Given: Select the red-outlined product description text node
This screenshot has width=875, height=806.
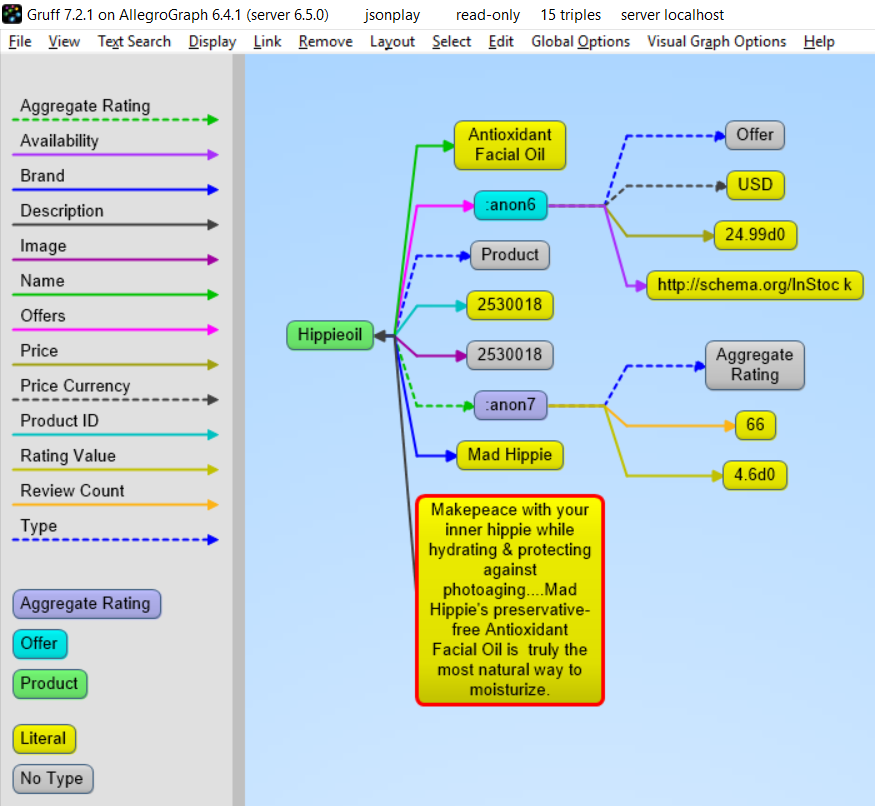Looking at the screenshot, I should [510, 600].
